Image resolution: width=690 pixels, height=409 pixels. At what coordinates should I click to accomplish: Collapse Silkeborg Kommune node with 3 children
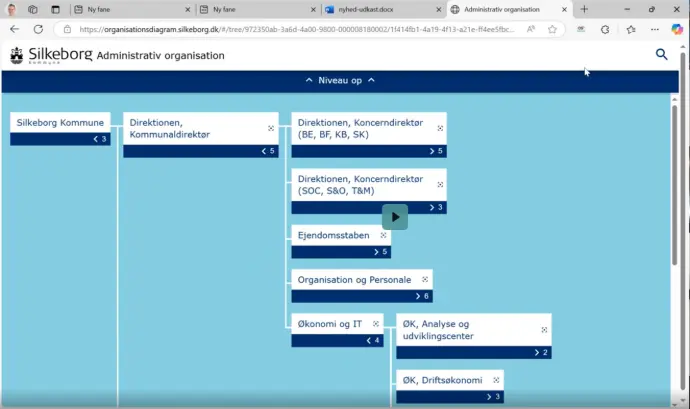(x=60, y=139)
